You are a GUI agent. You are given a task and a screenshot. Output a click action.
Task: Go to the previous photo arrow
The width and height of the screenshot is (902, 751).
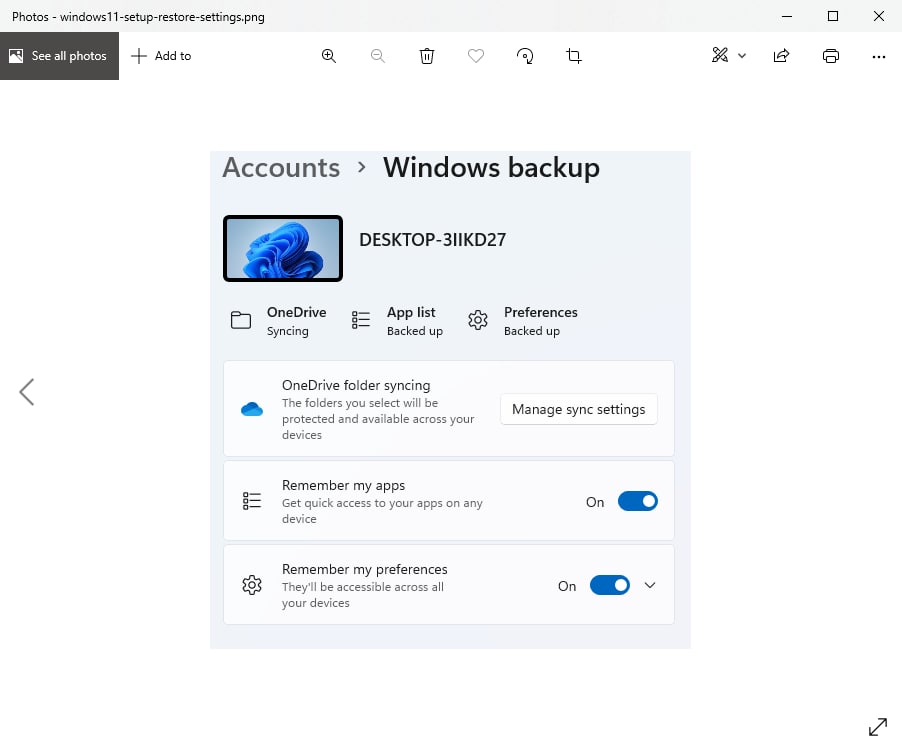coord(26,392)
